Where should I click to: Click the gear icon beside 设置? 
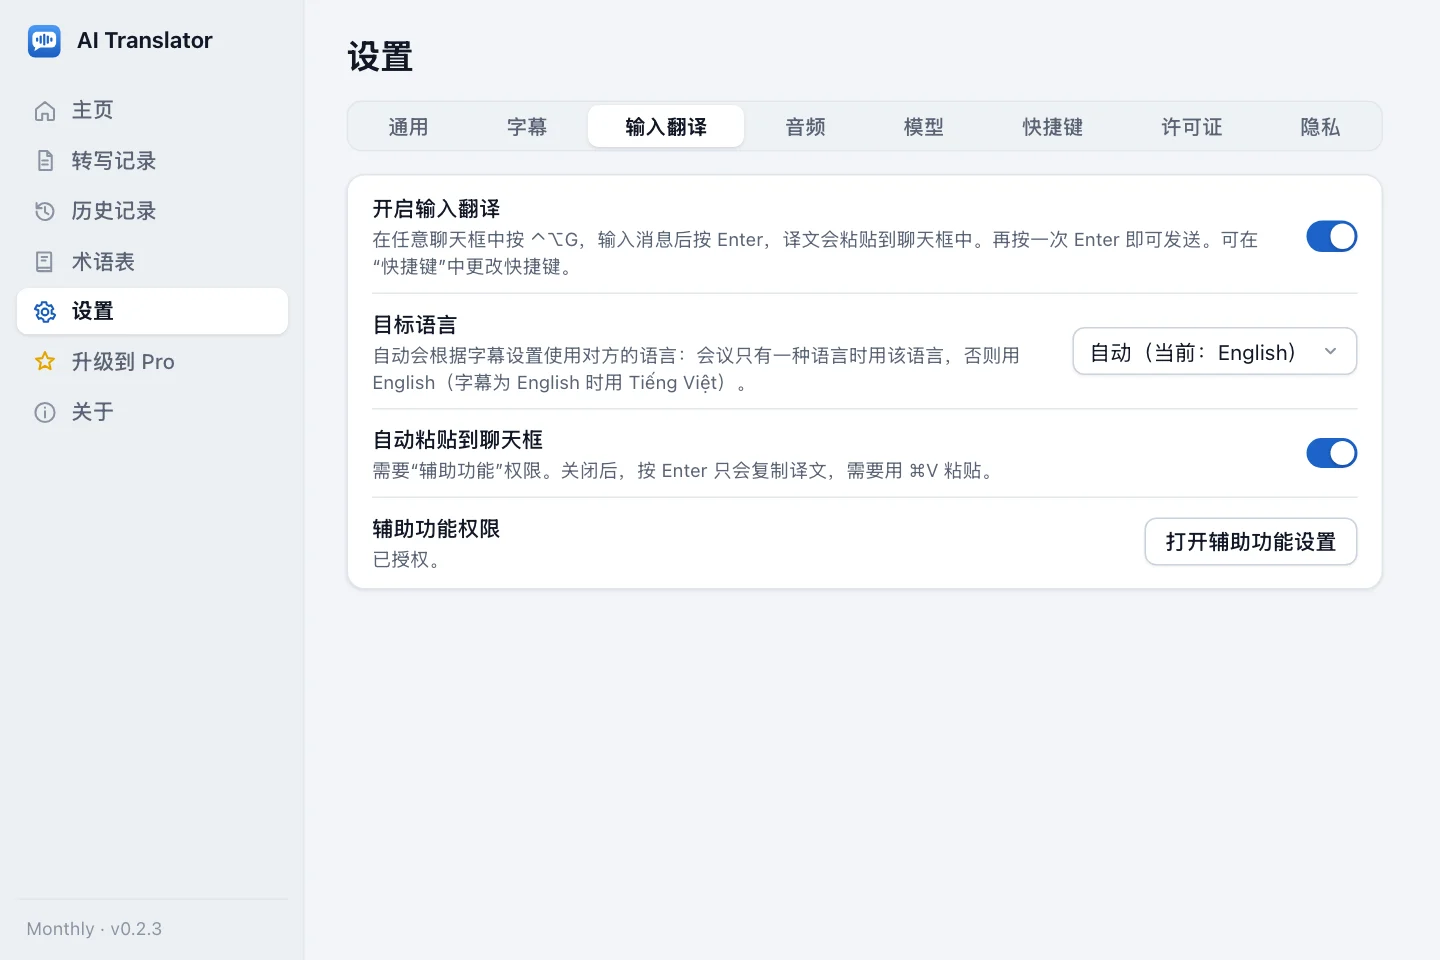point(45,312)
